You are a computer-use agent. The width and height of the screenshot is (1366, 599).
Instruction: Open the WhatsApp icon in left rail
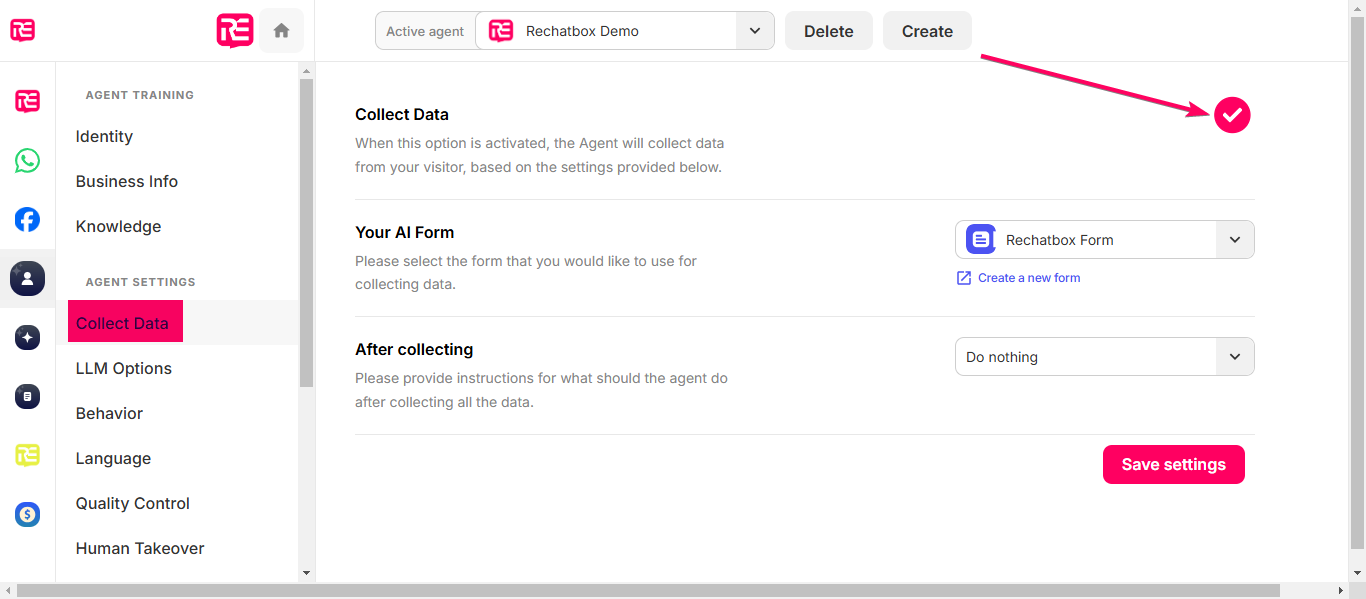(x=27, y=160)
